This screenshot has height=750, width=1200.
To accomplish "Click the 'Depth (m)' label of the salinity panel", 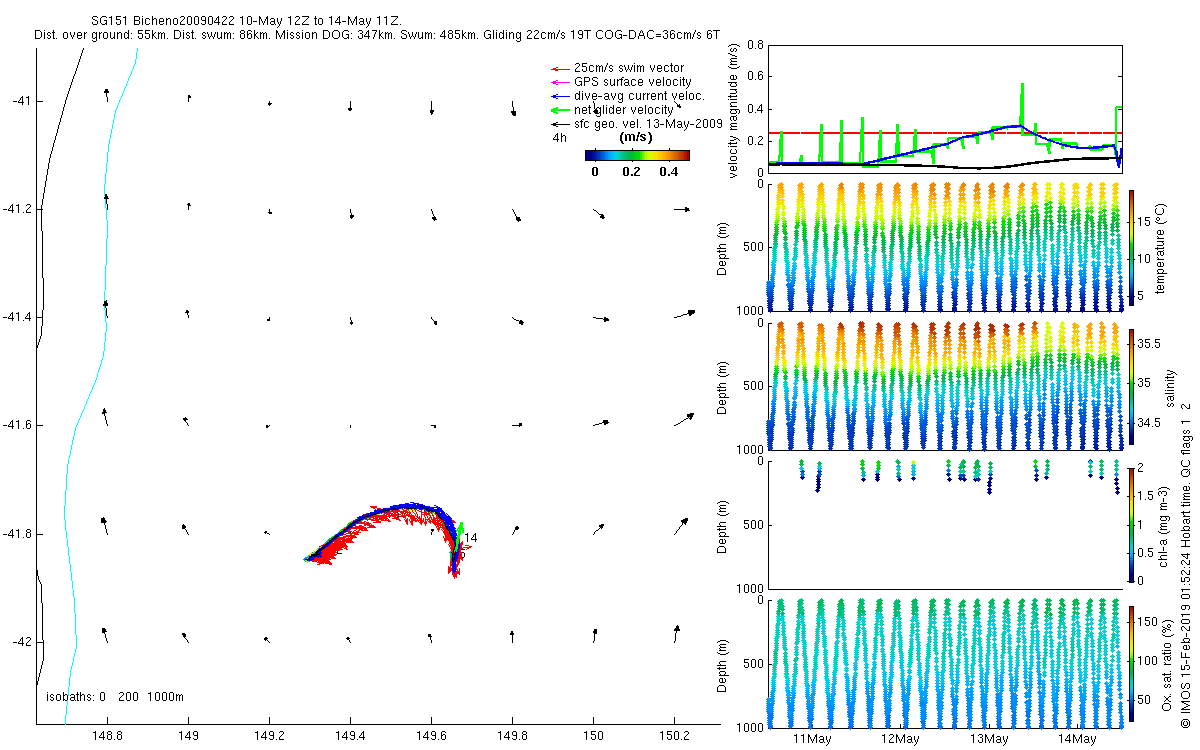I will 723,387.
